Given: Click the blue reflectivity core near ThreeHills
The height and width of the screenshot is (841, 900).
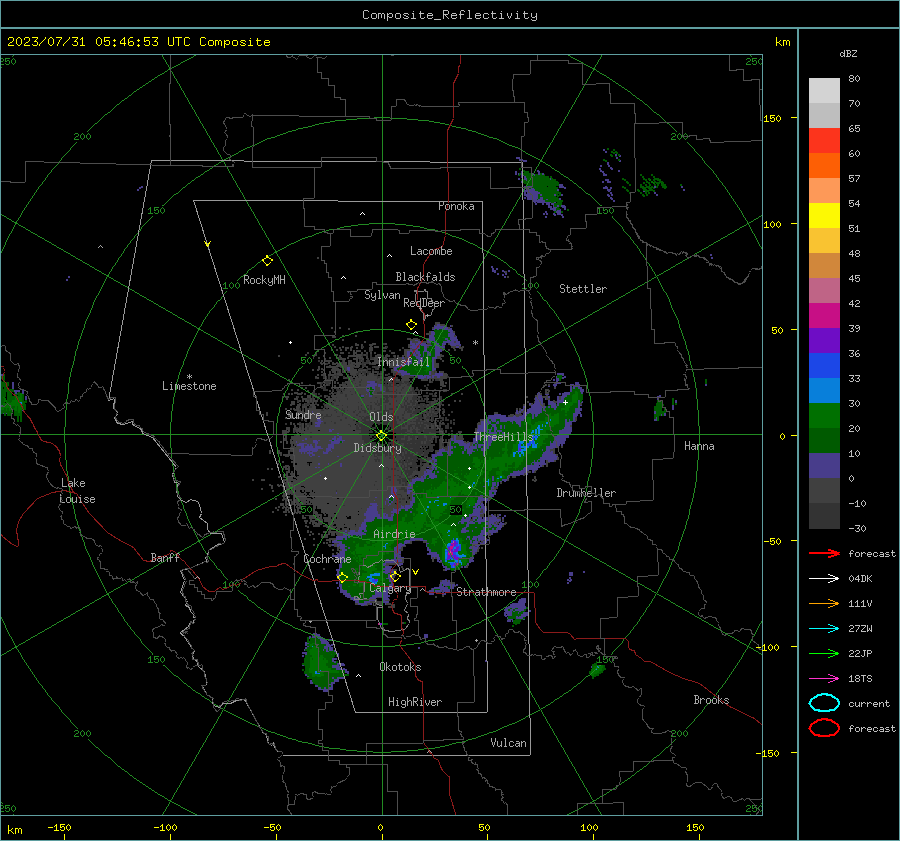Looking at the screenshot, I should (x=529, y=440).
